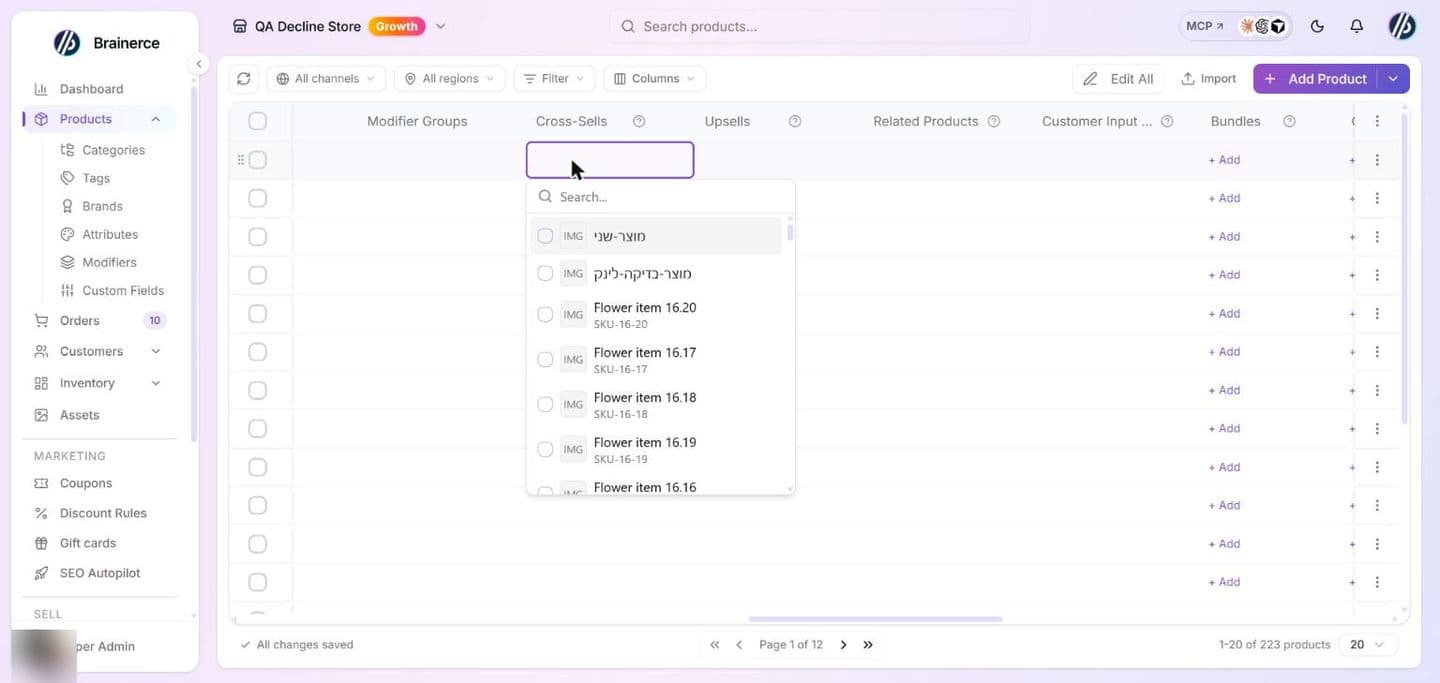This screenshot has width=1440, height=683.
Task: Focus the Search products field
Action: click(819, 26)
